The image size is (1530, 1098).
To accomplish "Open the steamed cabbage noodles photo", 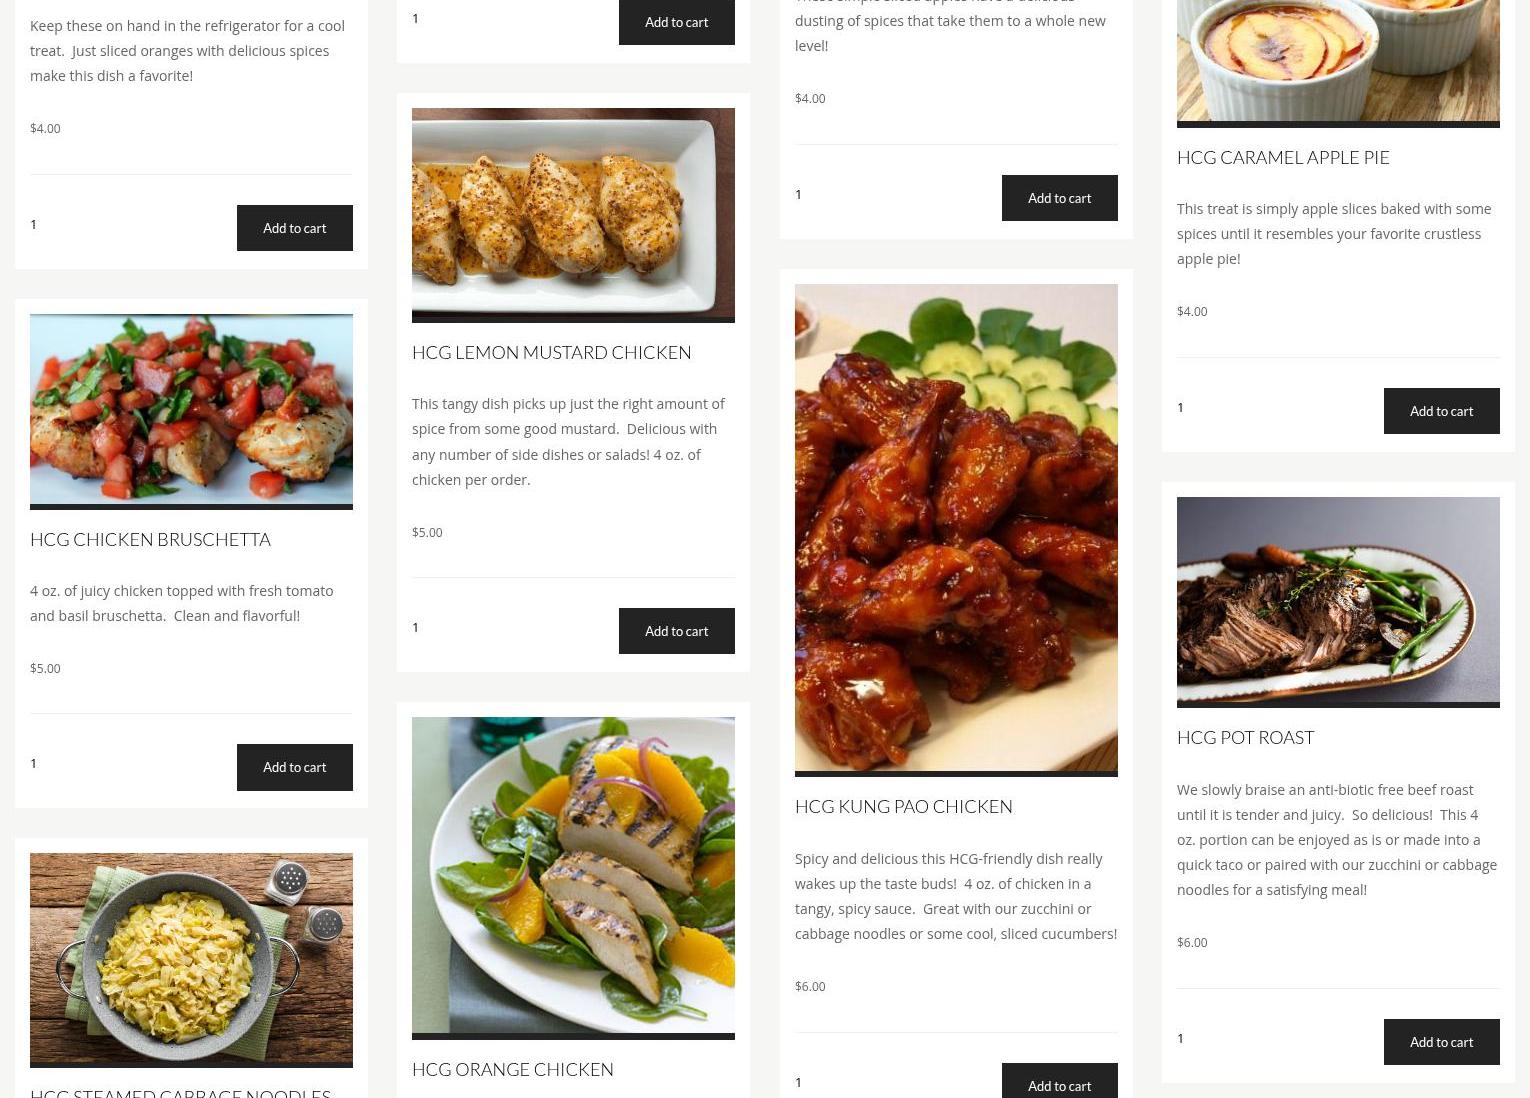I will 191,960.
